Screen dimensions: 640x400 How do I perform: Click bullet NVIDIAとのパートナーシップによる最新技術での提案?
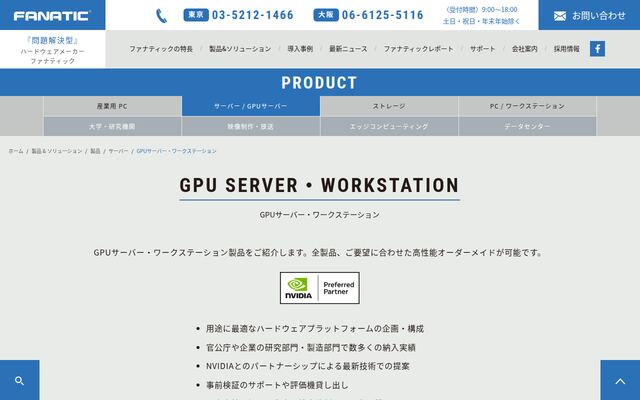pyautogui.click(x=308, y=366)
